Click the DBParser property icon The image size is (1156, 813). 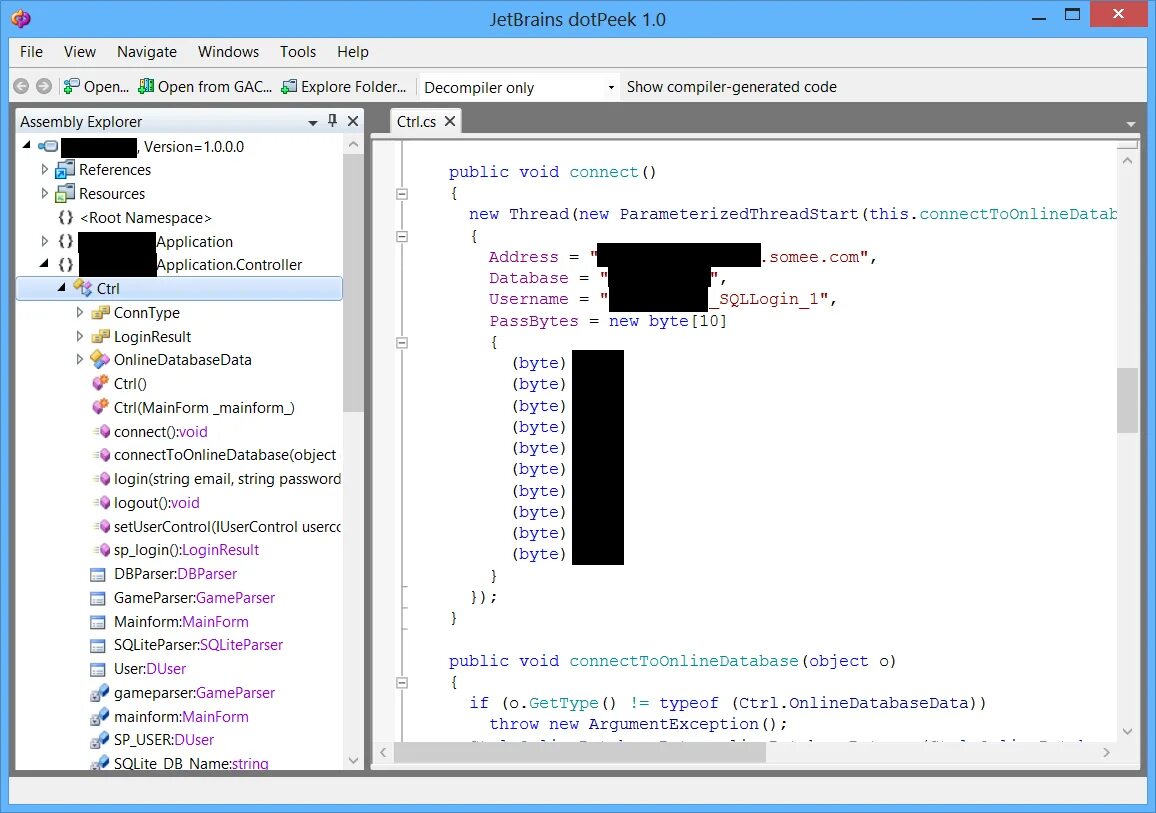coord(97,574)
